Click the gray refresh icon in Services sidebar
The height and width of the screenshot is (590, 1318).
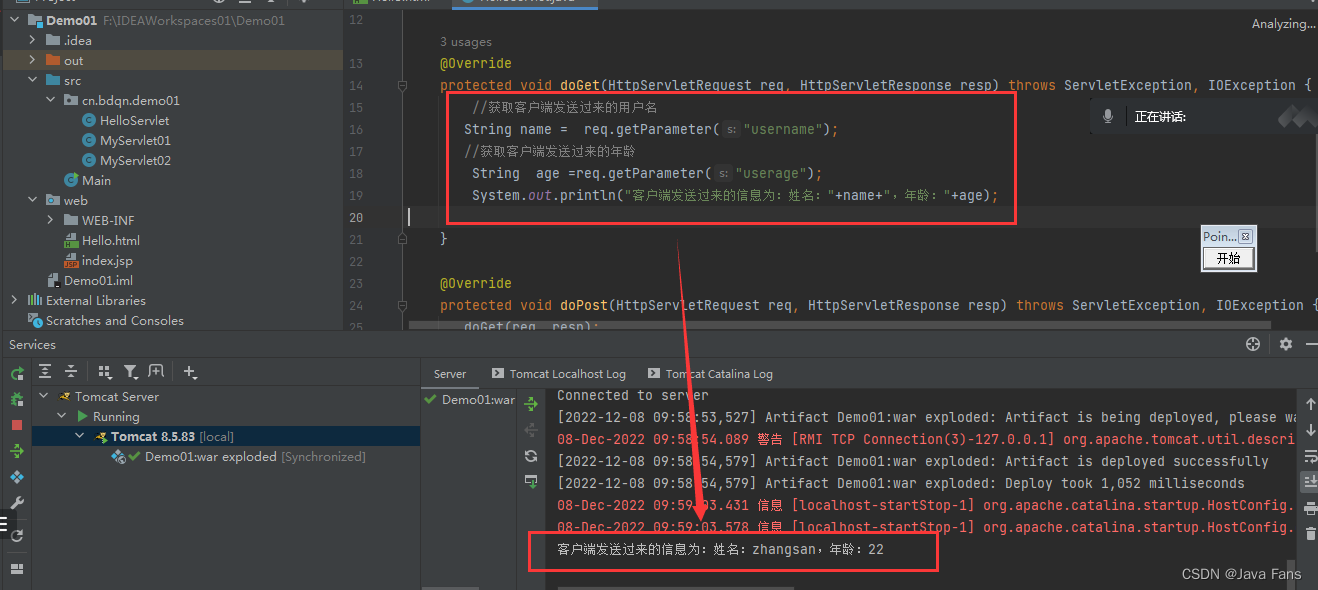(17, 536)
